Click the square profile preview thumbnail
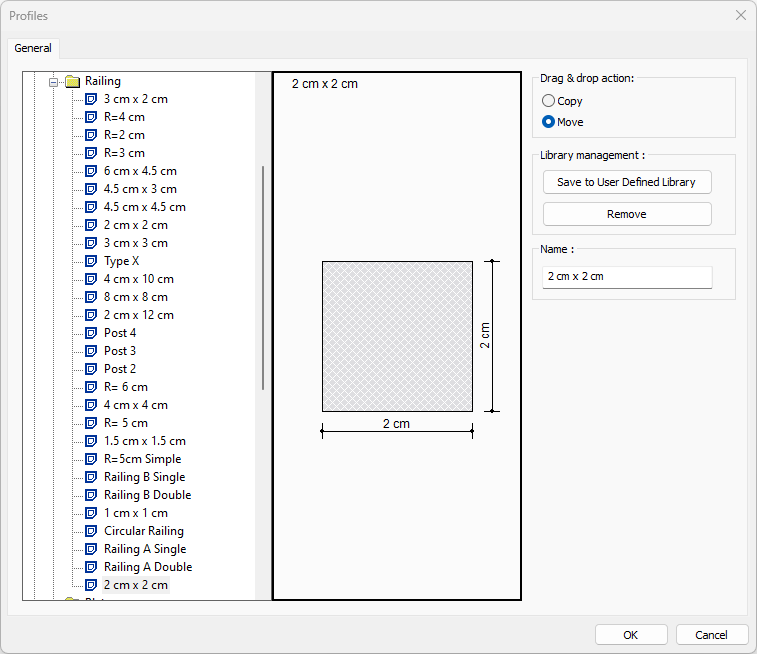The width and height of the screenshot is (757, 654). coord(397,336)
